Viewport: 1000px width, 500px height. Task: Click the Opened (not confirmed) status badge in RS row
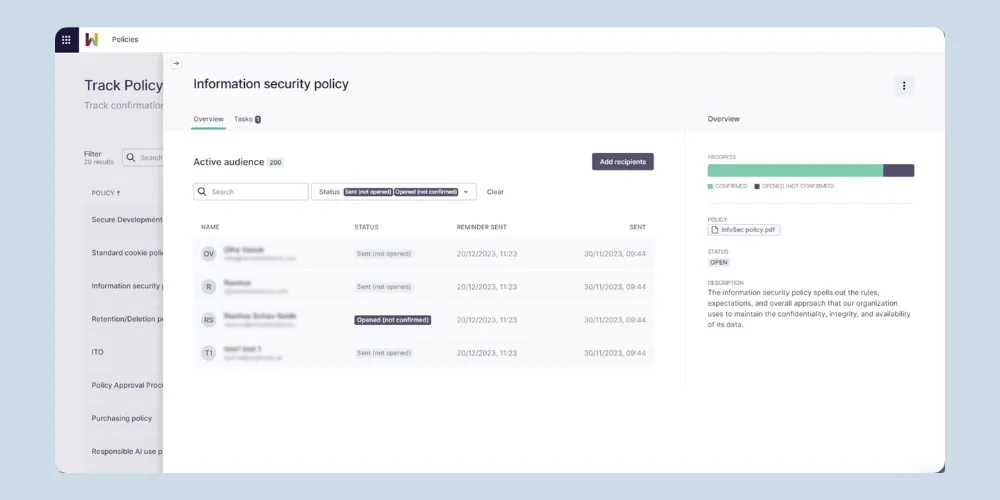pos(393,320)
